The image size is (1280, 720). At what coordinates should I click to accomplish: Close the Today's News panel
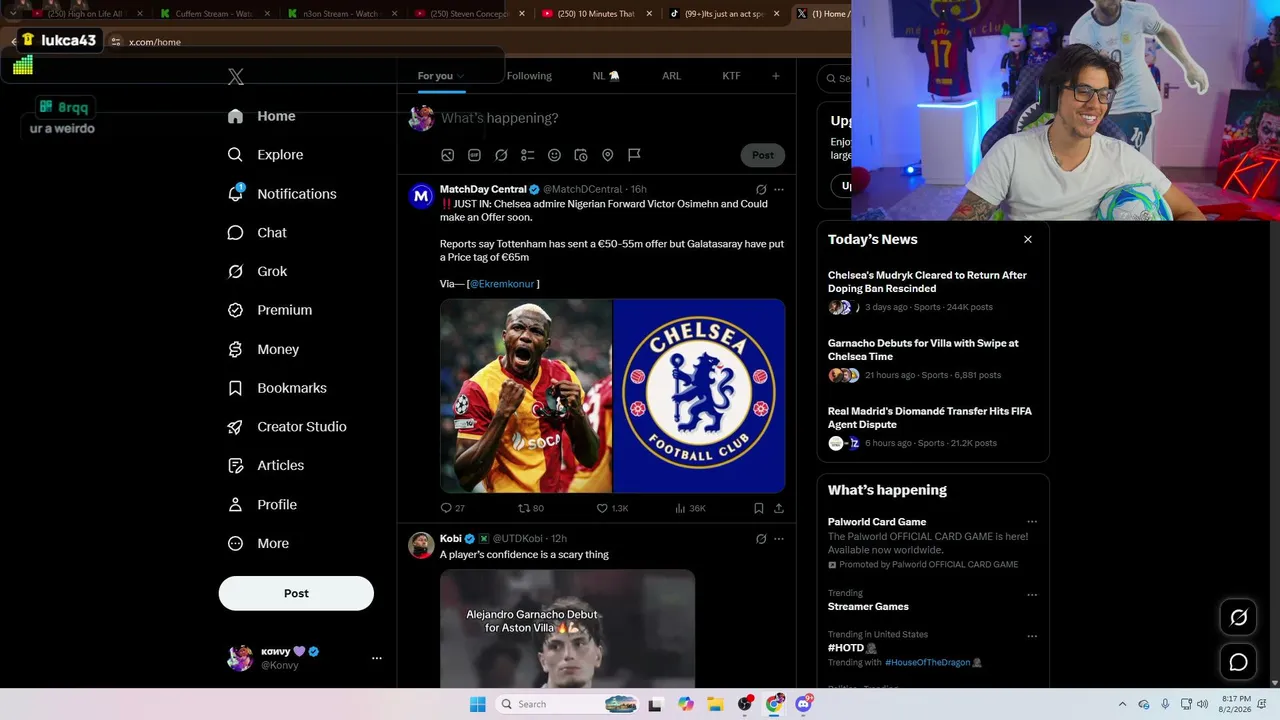(x=1028, y=239)
